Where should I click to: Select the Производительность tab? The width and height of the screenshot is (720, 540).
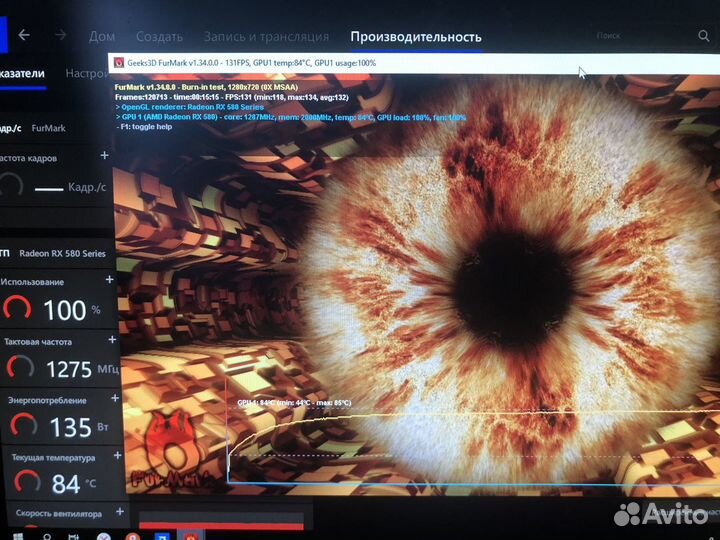415,37
